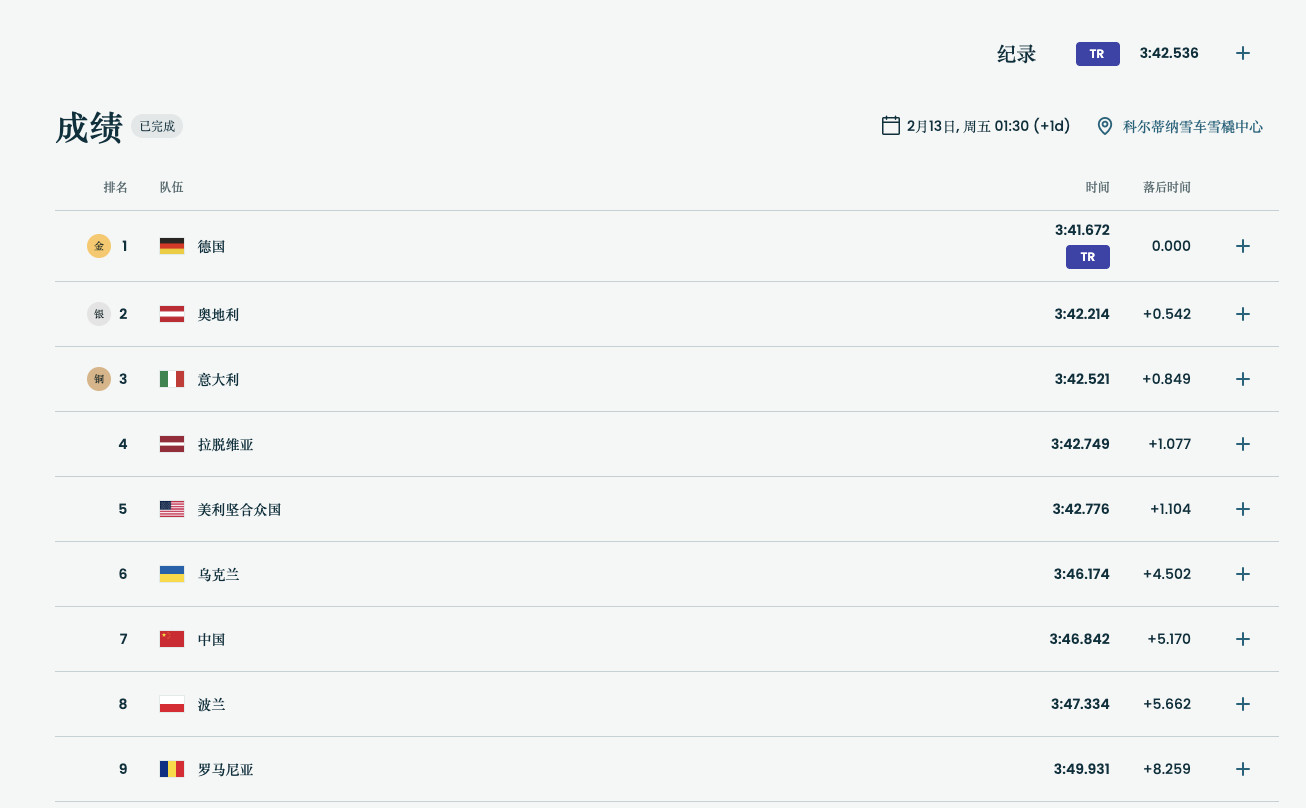The image size is (1306, 808).
Task: Click the German flag icon
Action: pos(172,246)
